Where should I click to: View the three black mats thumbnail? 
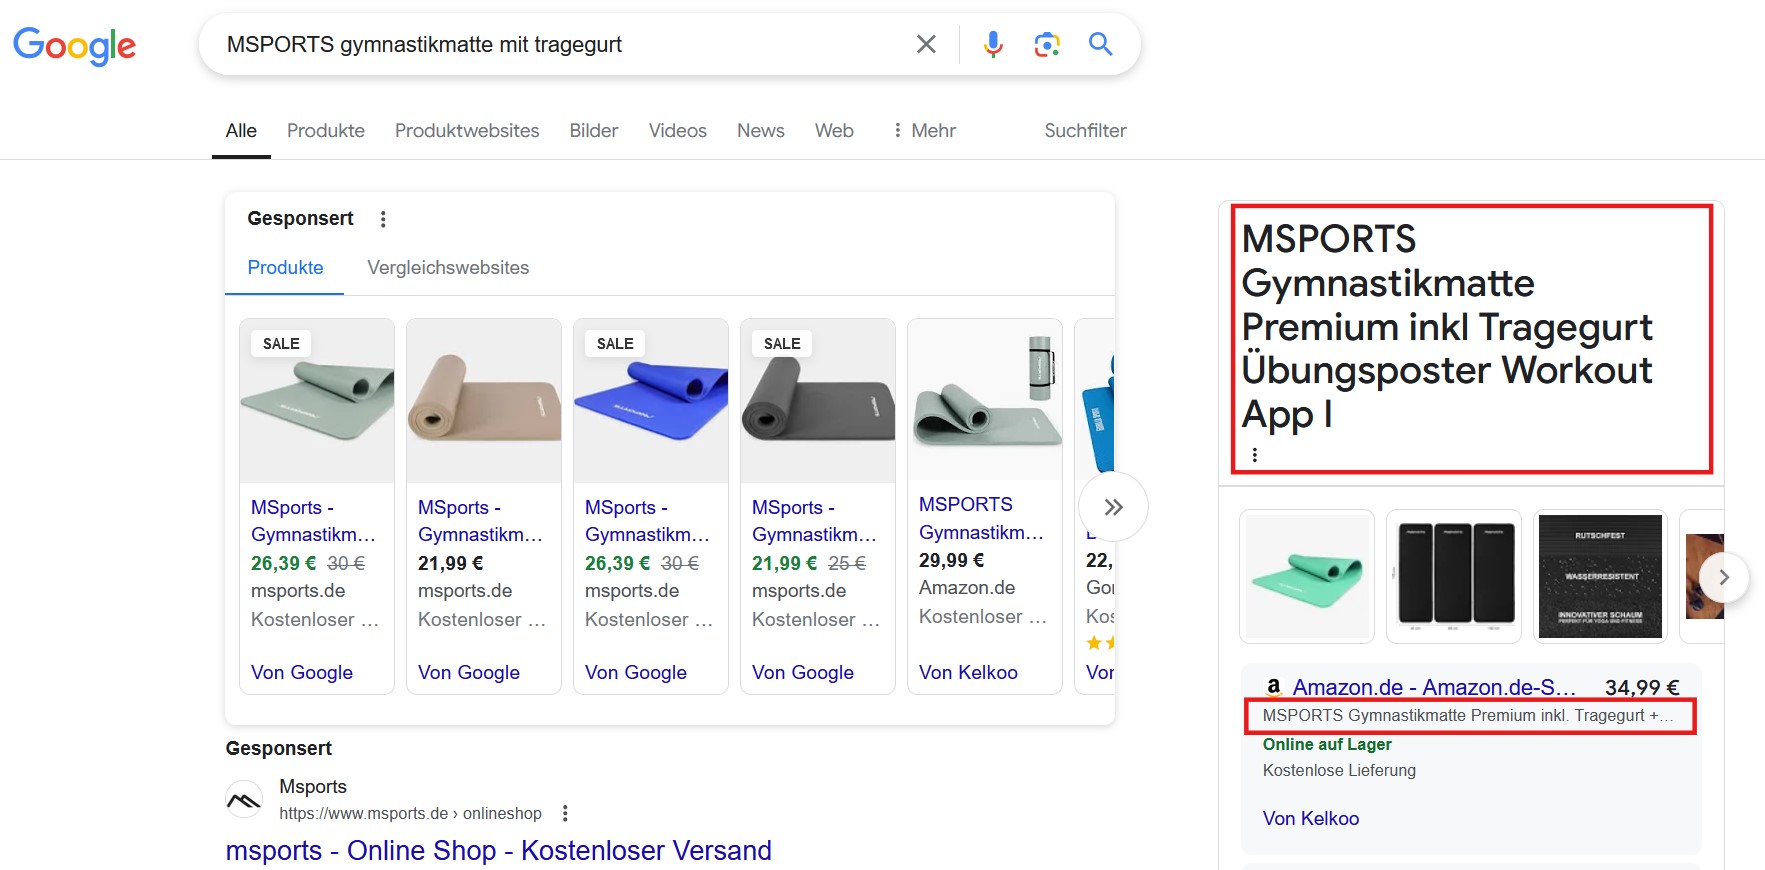point(1454,577)
